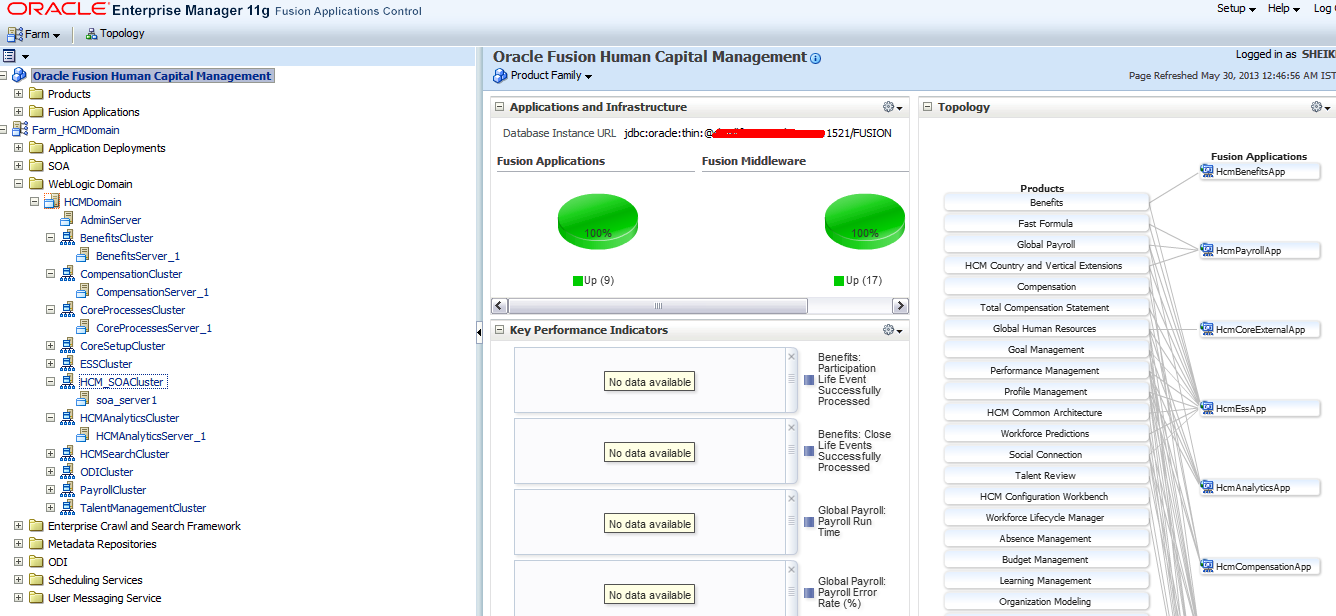Click the horizontal scrollbar left arrow
This screenshot has height=616, width=1336.
click(x=500, y=306)
